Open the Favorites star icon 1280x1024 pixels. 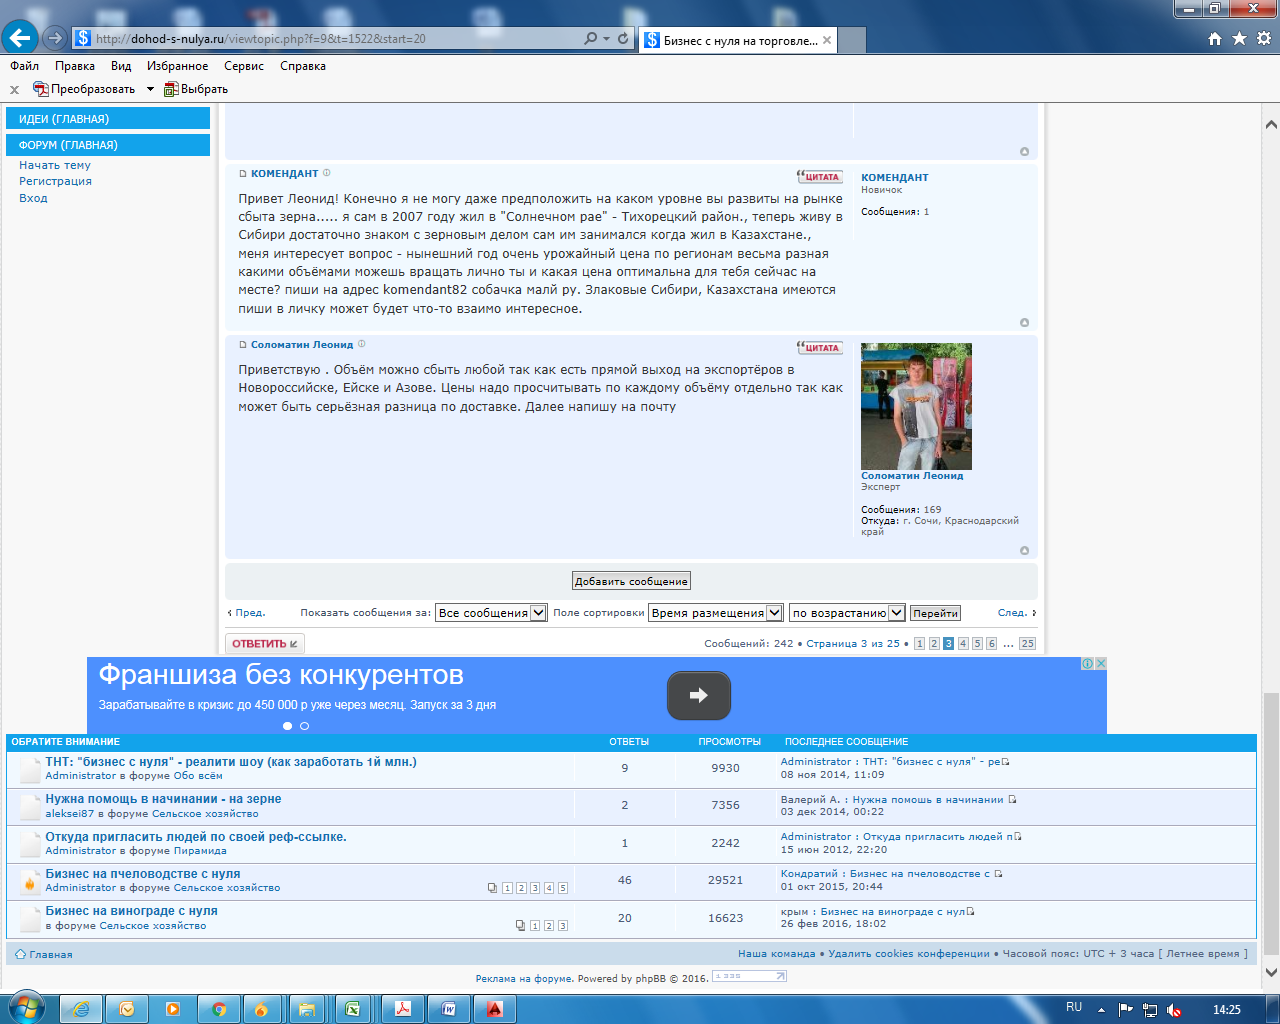(x=1239, y=38)
